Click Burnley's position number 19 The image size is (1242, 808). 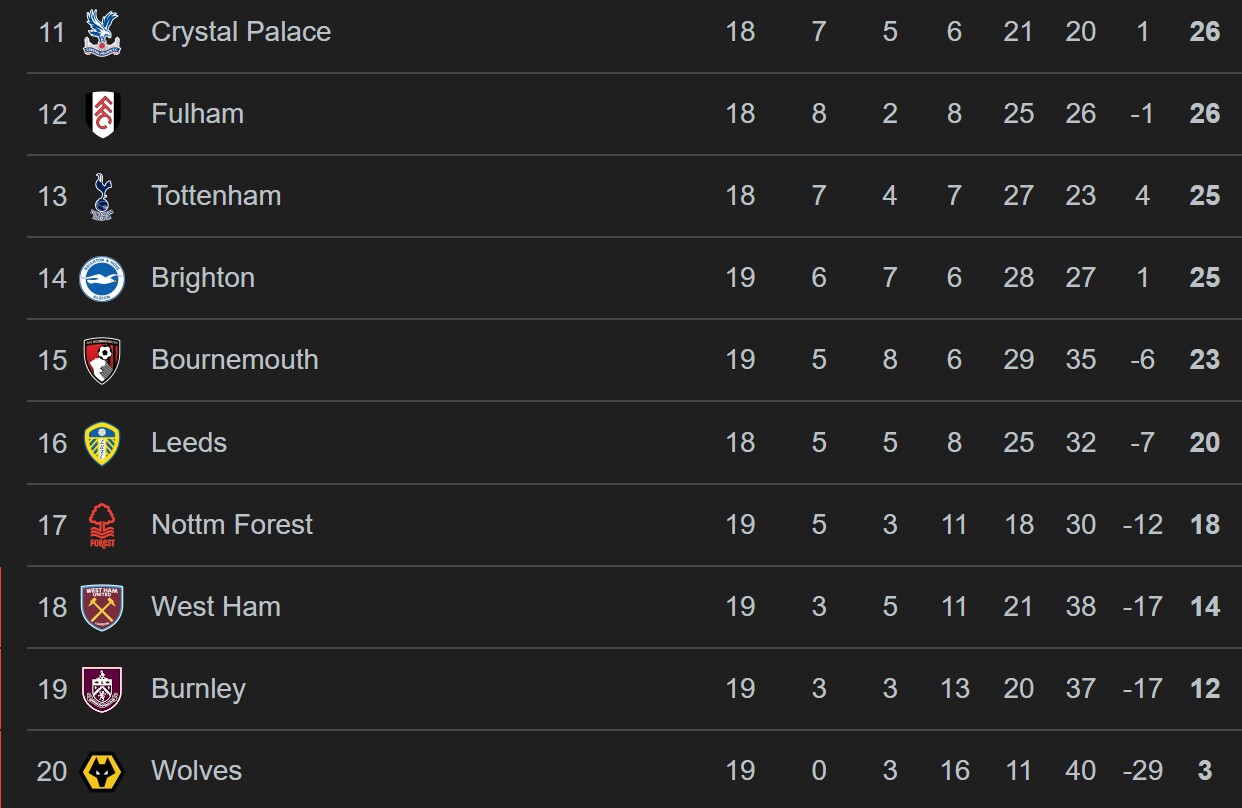point(52,689)
